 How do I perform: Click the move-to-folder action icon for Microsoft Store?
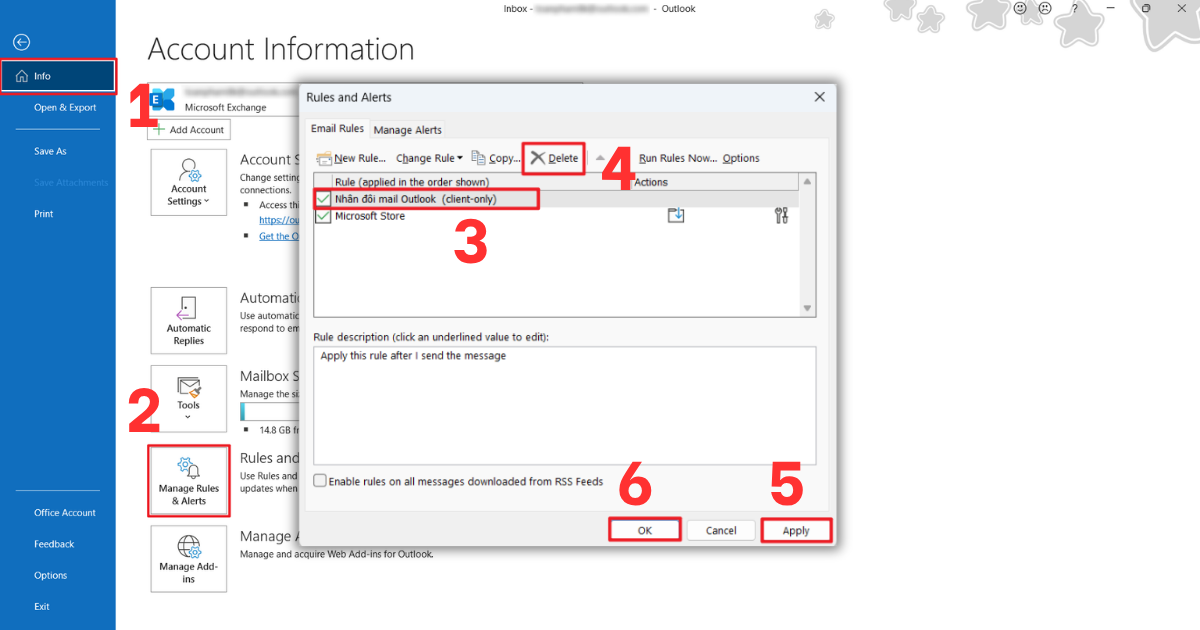(676, 216)
